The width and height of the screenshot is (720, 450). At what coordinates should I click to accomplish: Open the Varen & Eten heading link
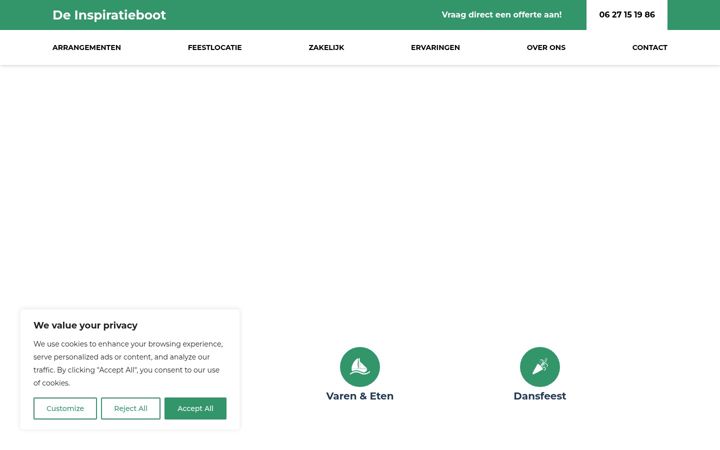tap(360, 396)
